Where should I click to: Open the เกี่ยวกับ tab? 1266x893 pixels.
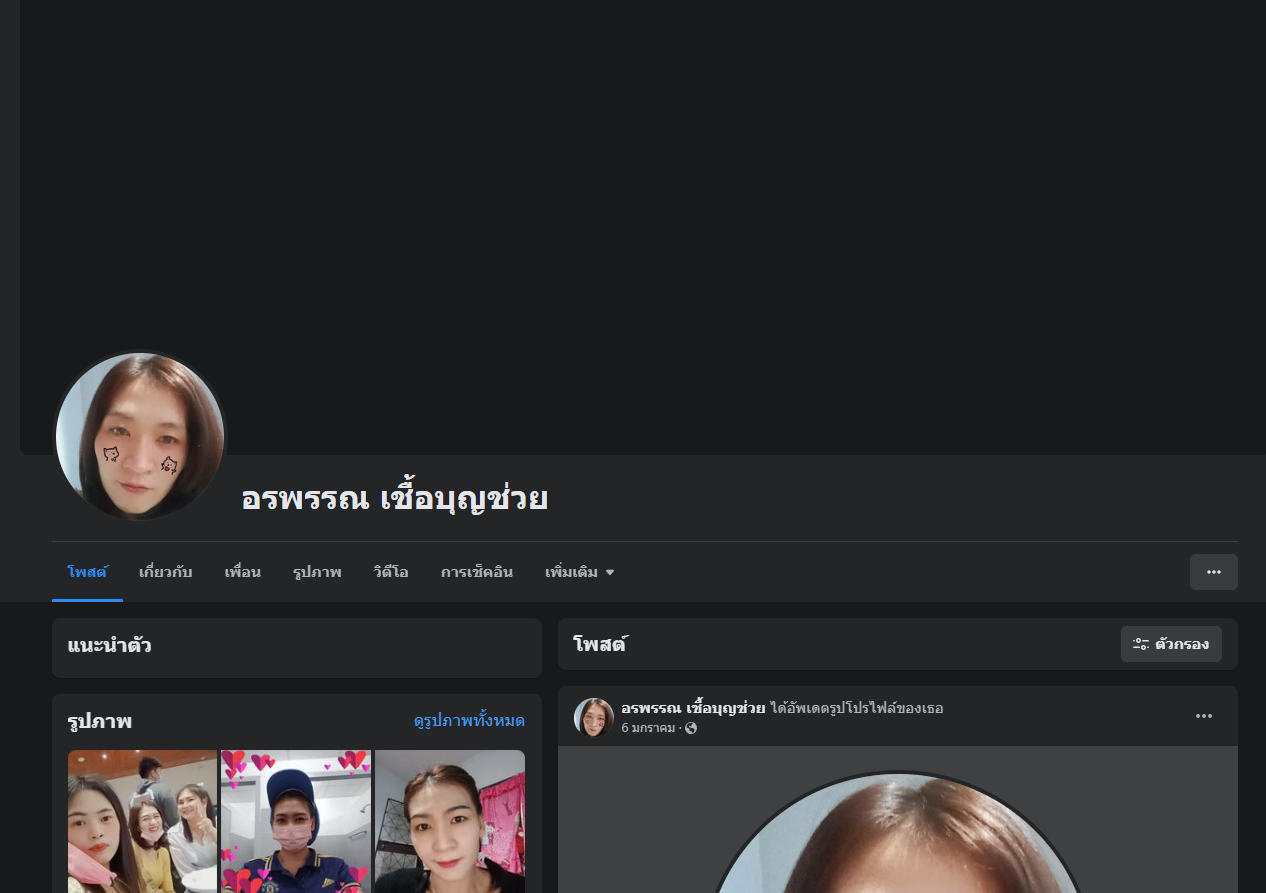[166, 572]
